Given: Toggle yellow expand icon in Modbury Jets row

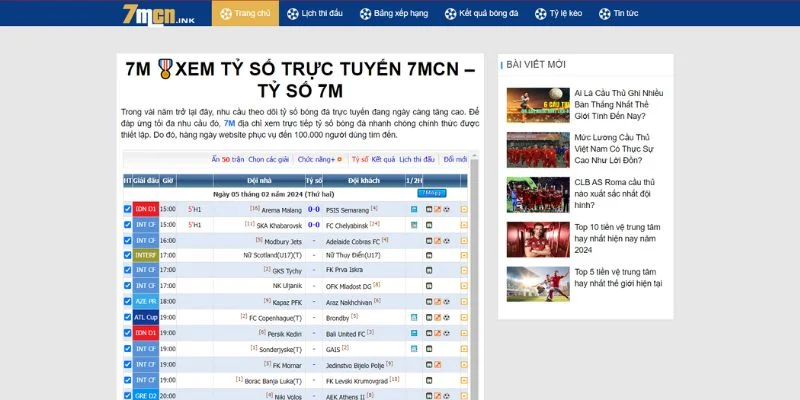Looking at the screenshot, I should [x=464, y=241].
